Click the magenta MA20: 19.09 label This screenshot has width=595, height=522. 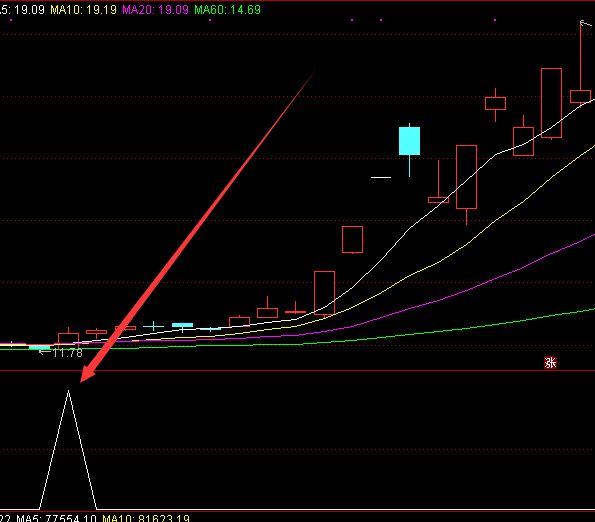155,9
